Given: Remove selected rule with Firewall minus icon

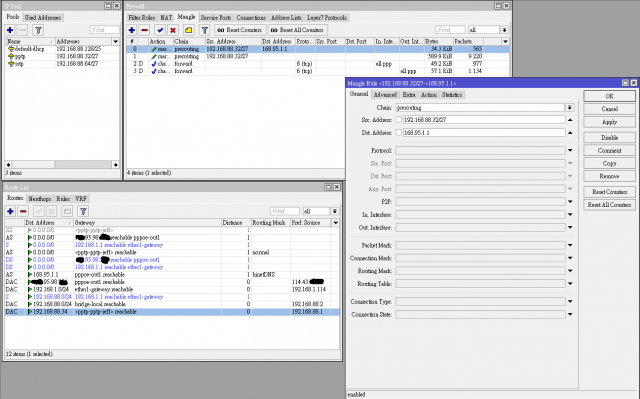Looking at the screenshot, I should tap(144, 30).
